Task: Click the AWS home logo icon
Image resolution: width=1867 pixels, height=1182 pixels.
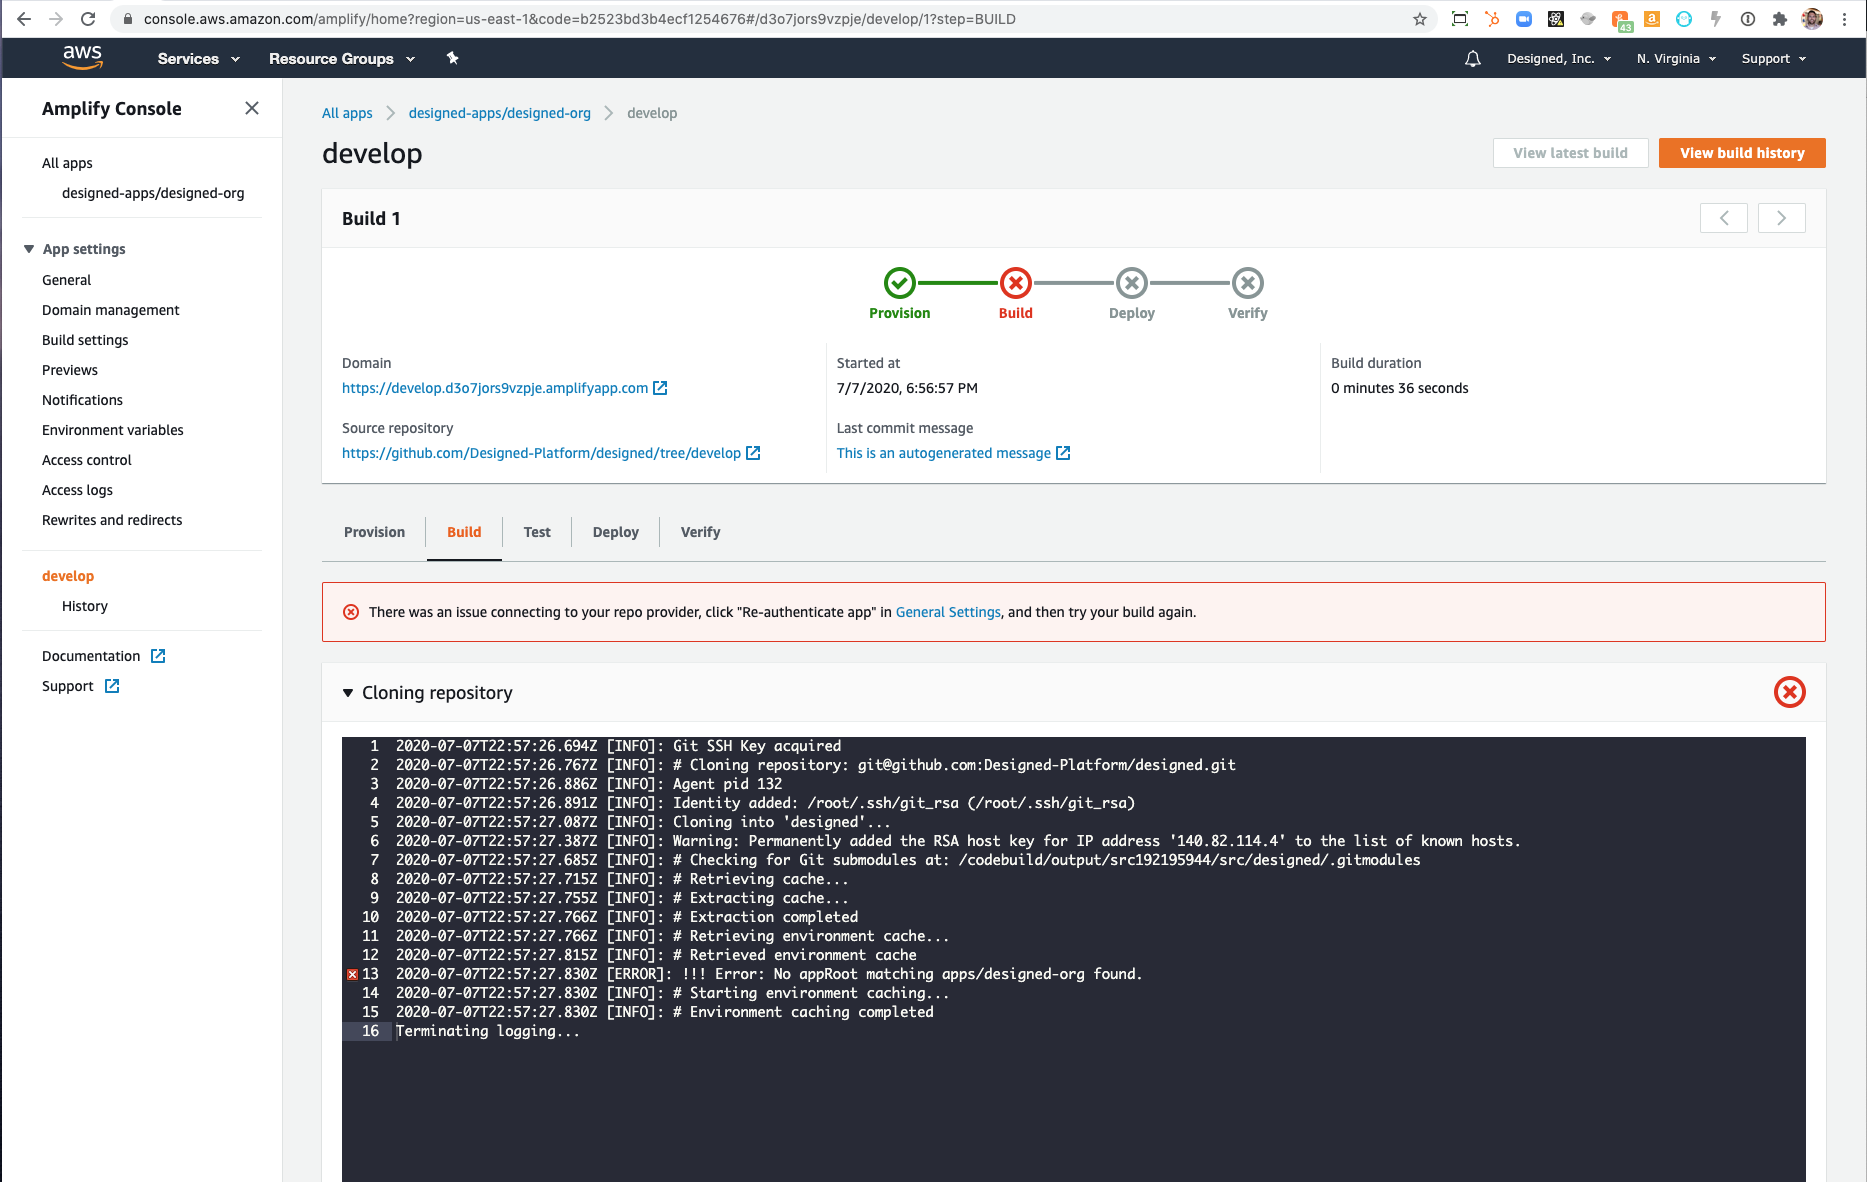Action: (82, 57)
